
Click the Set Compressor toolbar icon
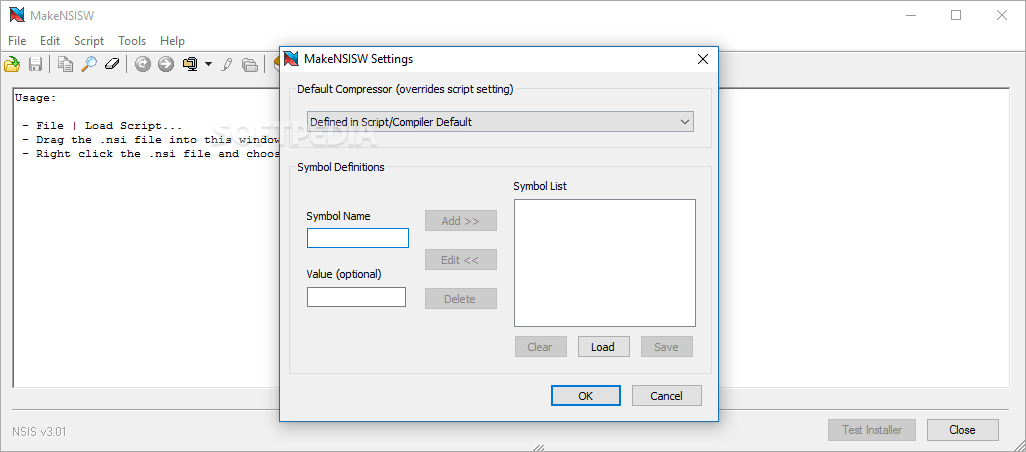tap(190, 64)
